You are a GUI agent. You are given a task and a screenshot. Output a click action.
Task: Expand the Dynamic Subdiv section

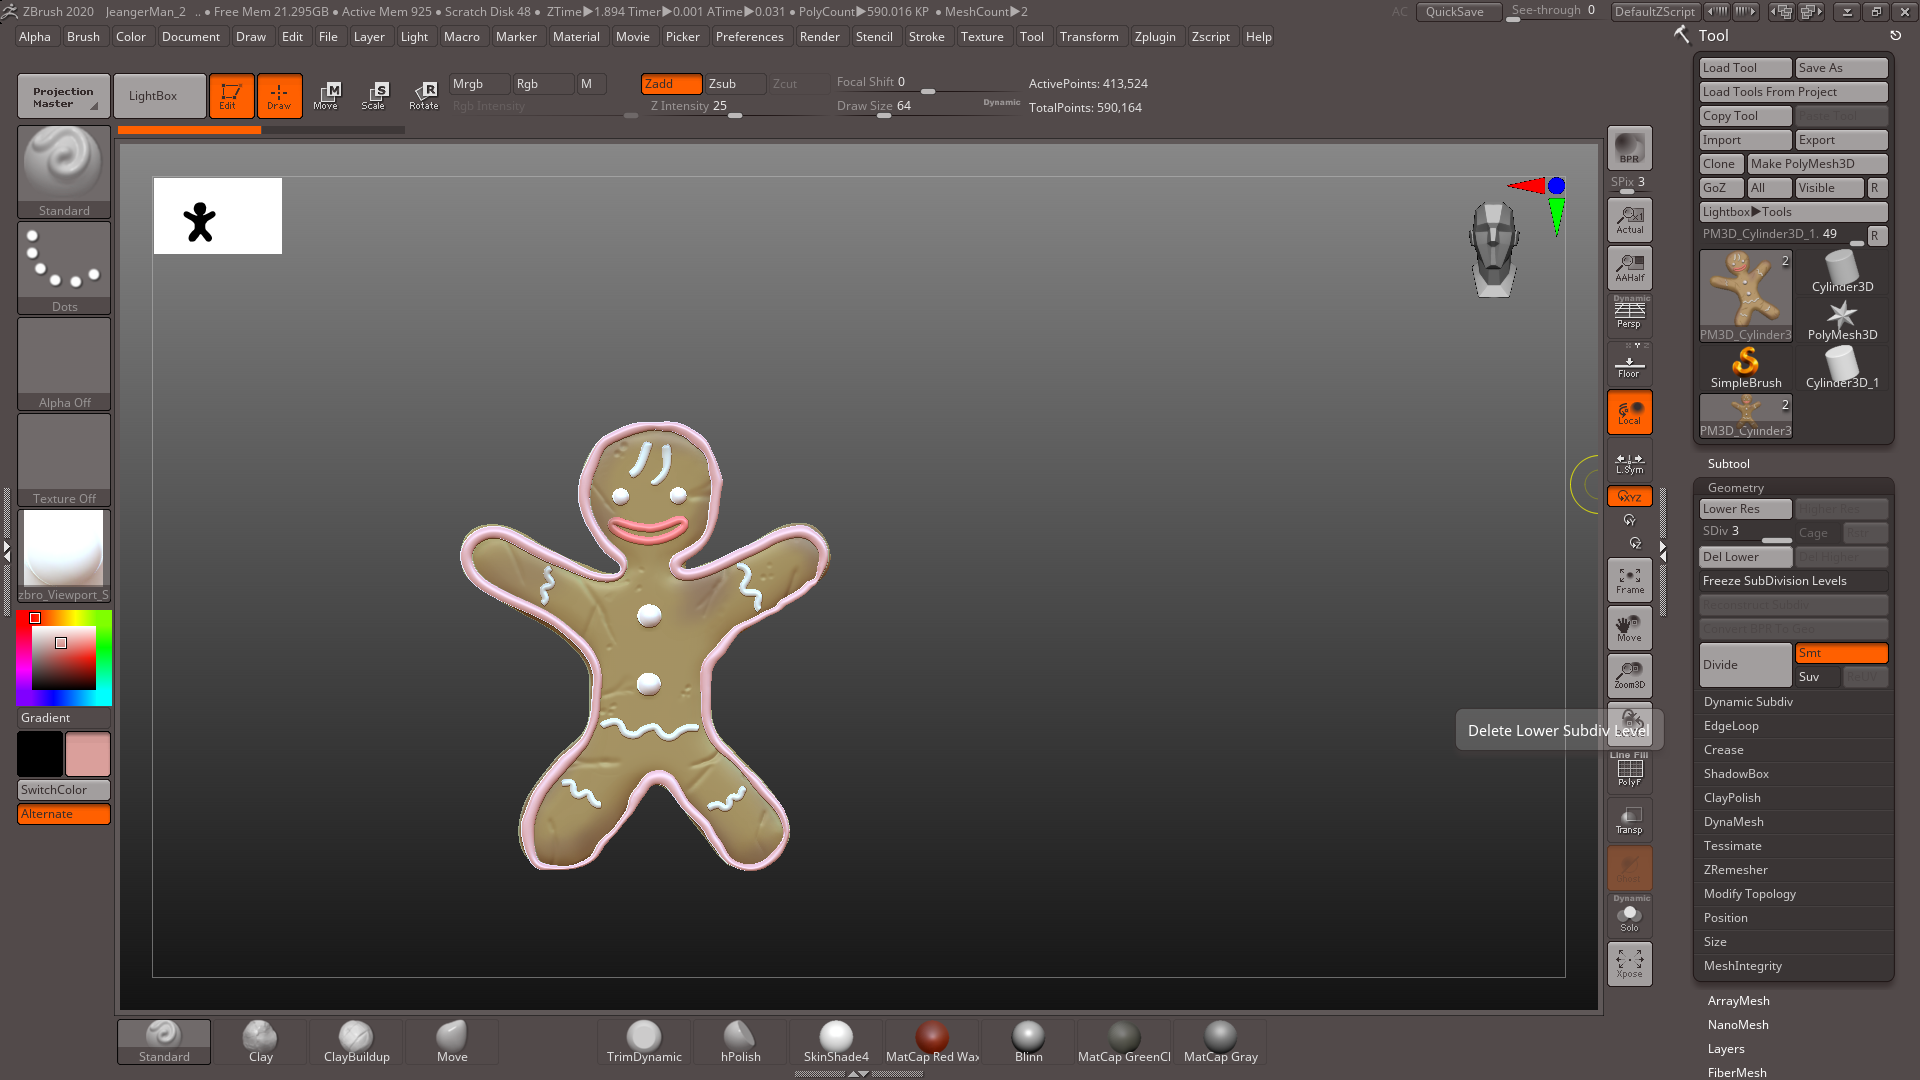[x=1748, y=702]
